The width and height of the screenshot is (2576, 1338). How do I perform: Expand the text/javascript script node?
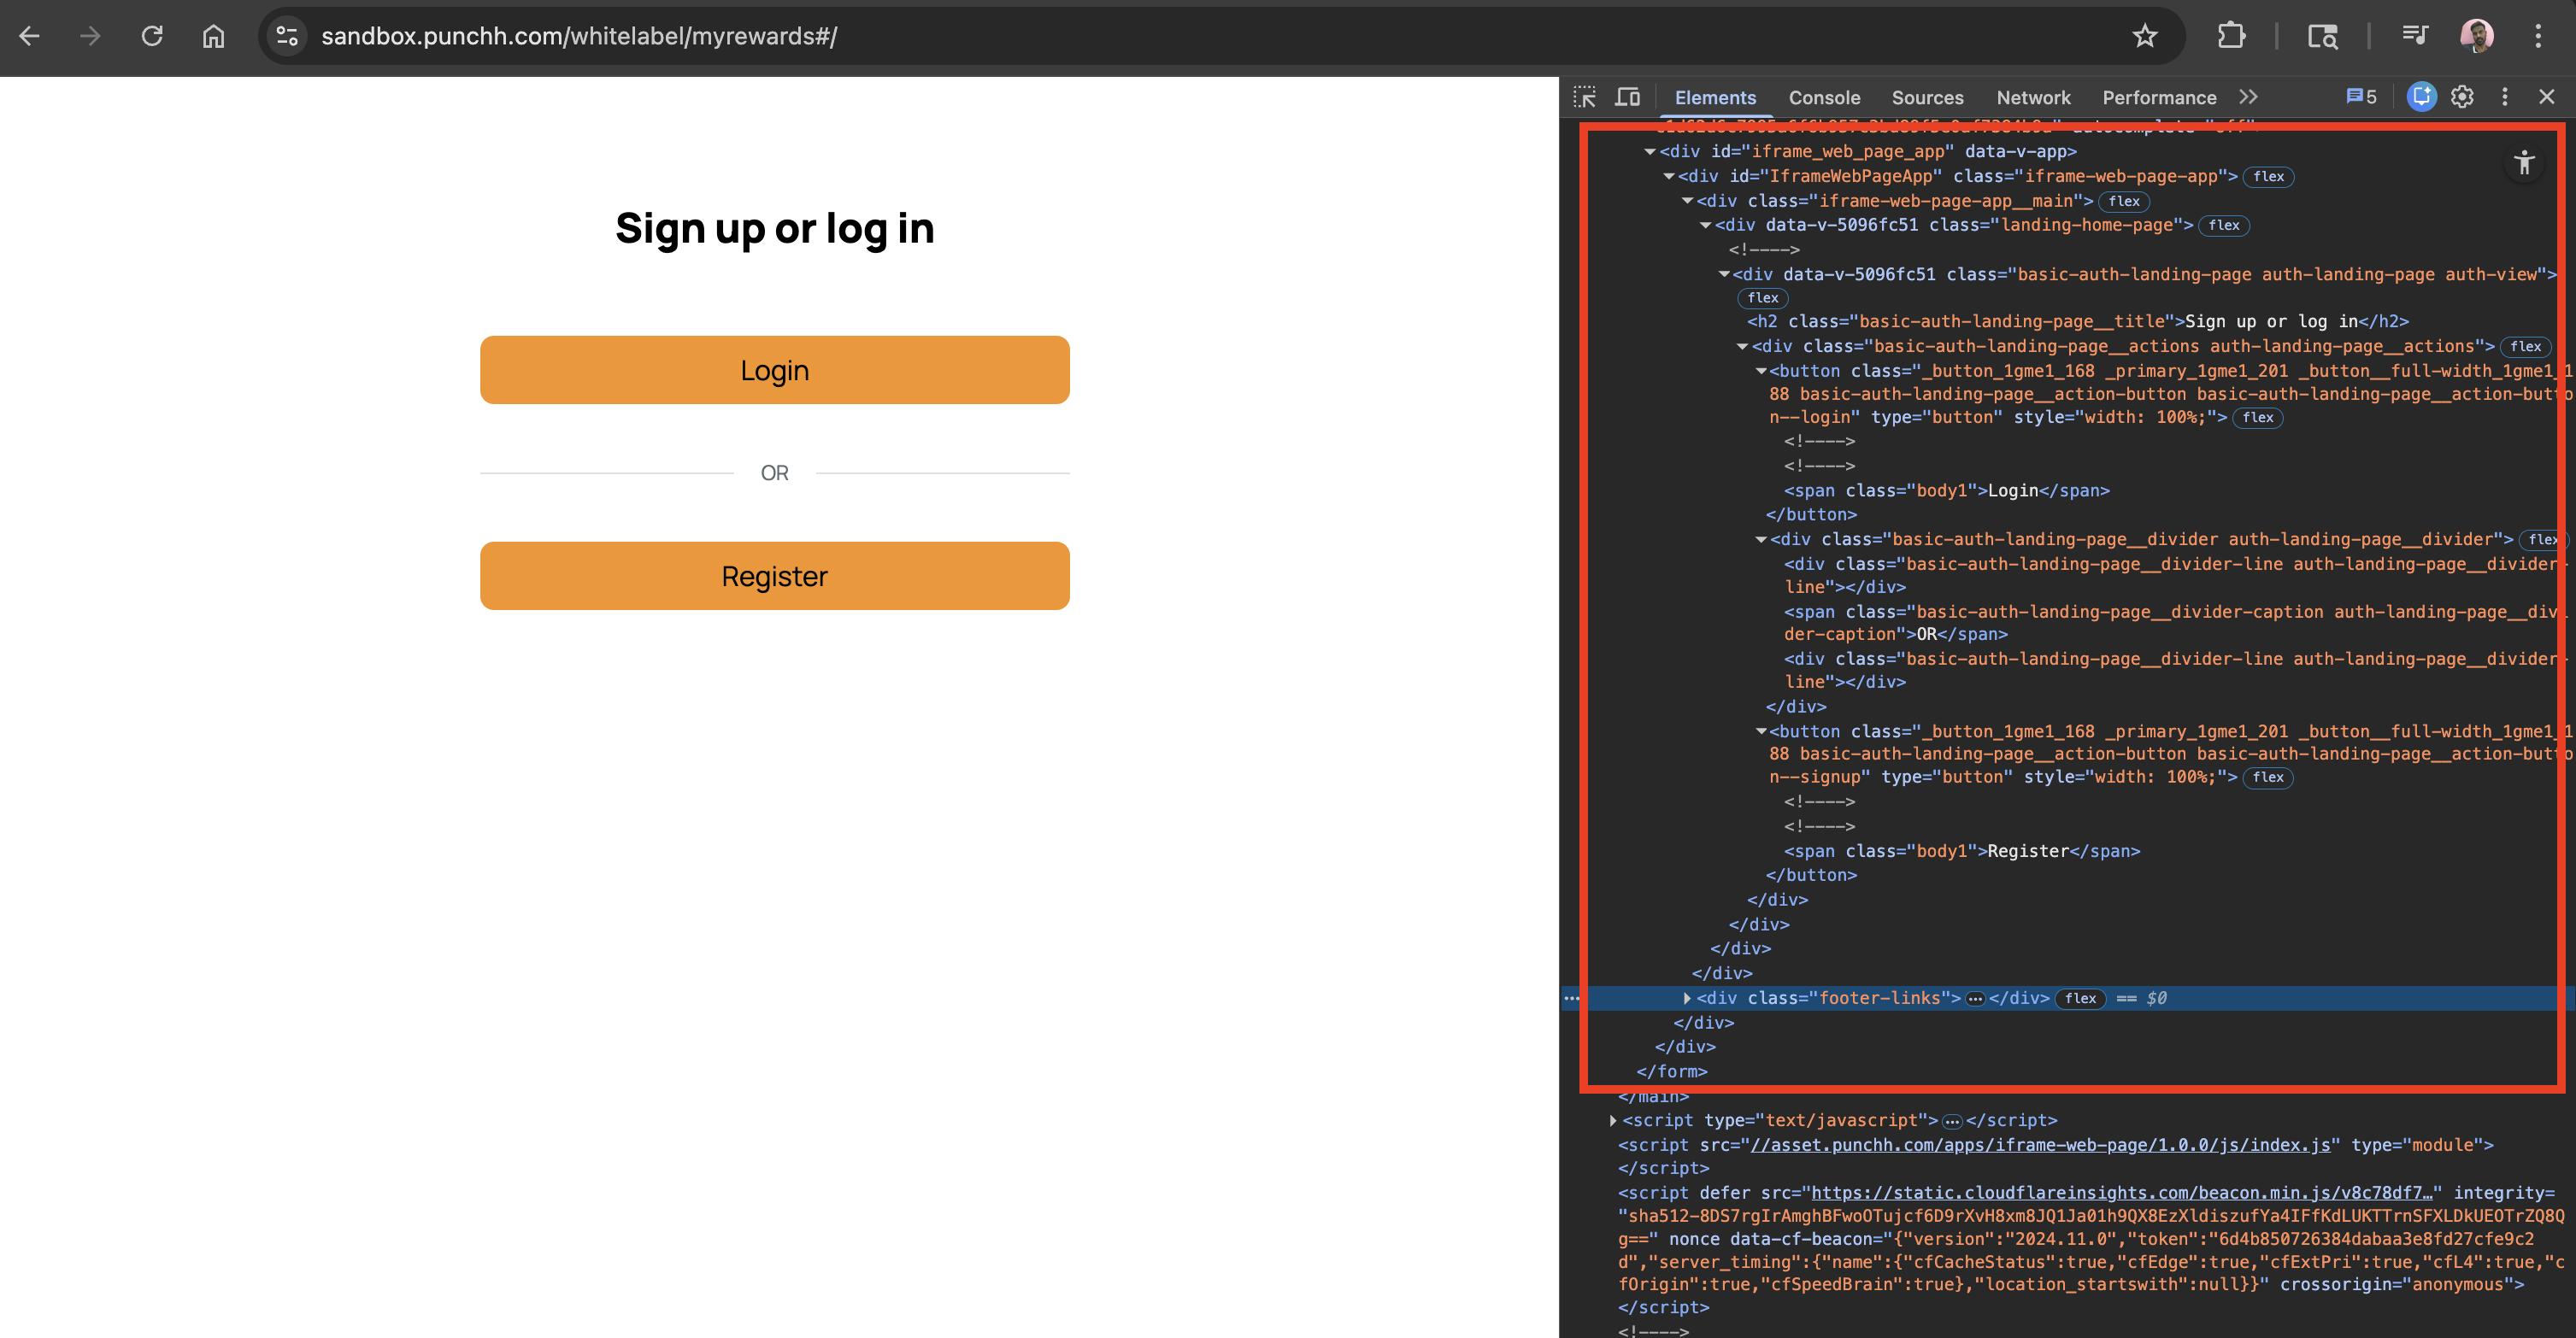(1613, 1121)
